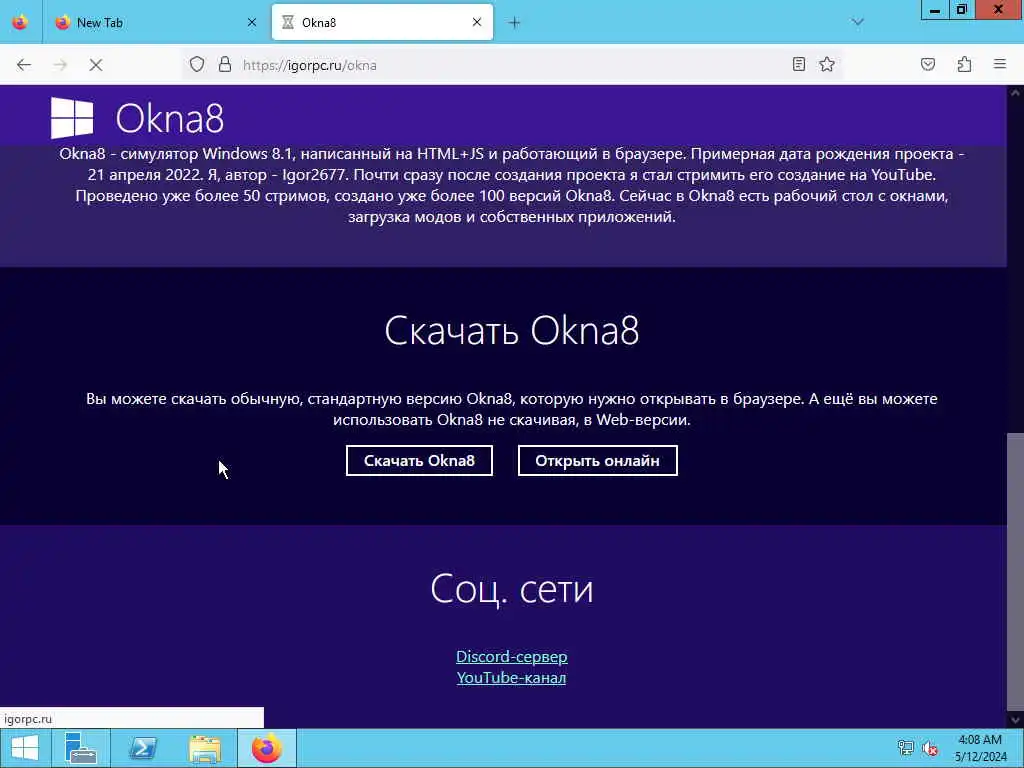Open Server Manager from taskbar

(81, 748)
